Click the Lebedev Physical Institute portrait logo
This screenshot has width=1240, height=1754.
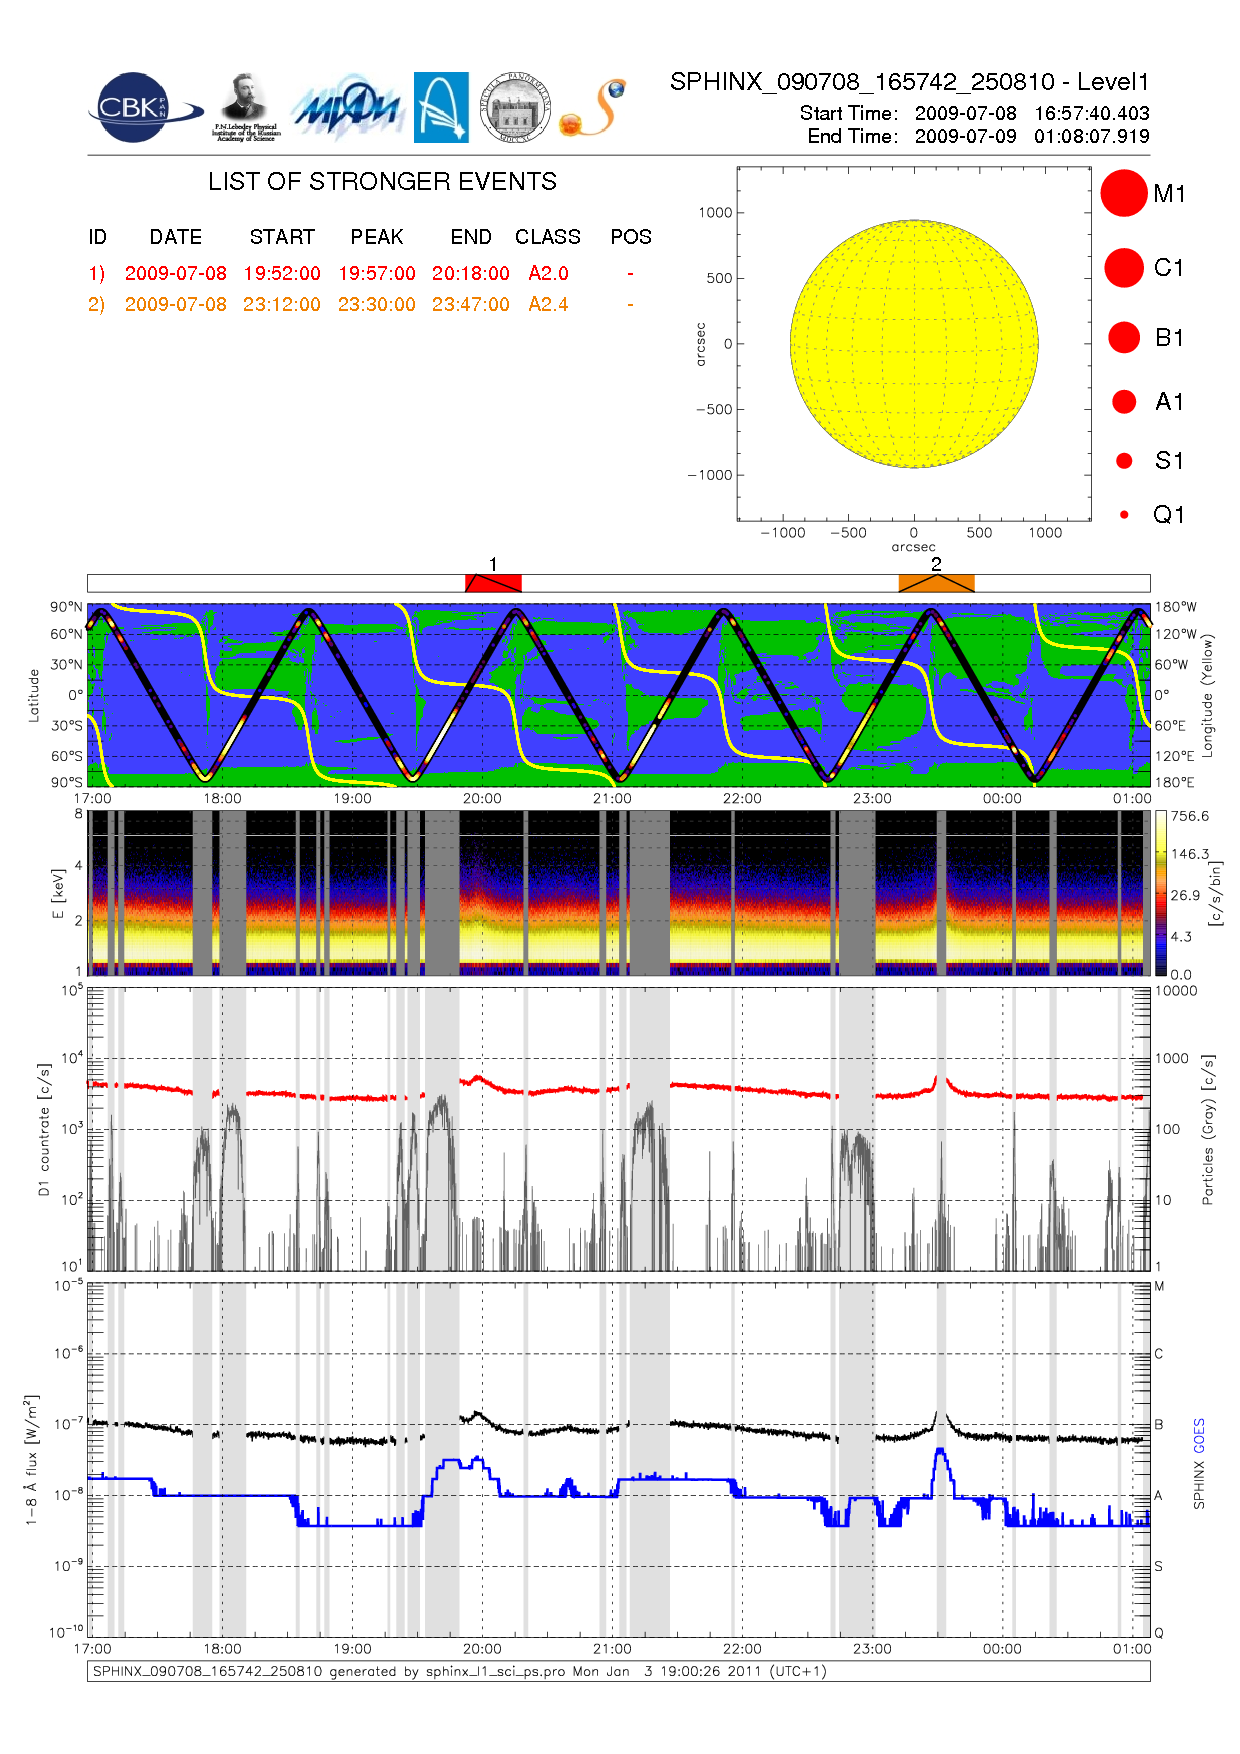coord(245,106)
